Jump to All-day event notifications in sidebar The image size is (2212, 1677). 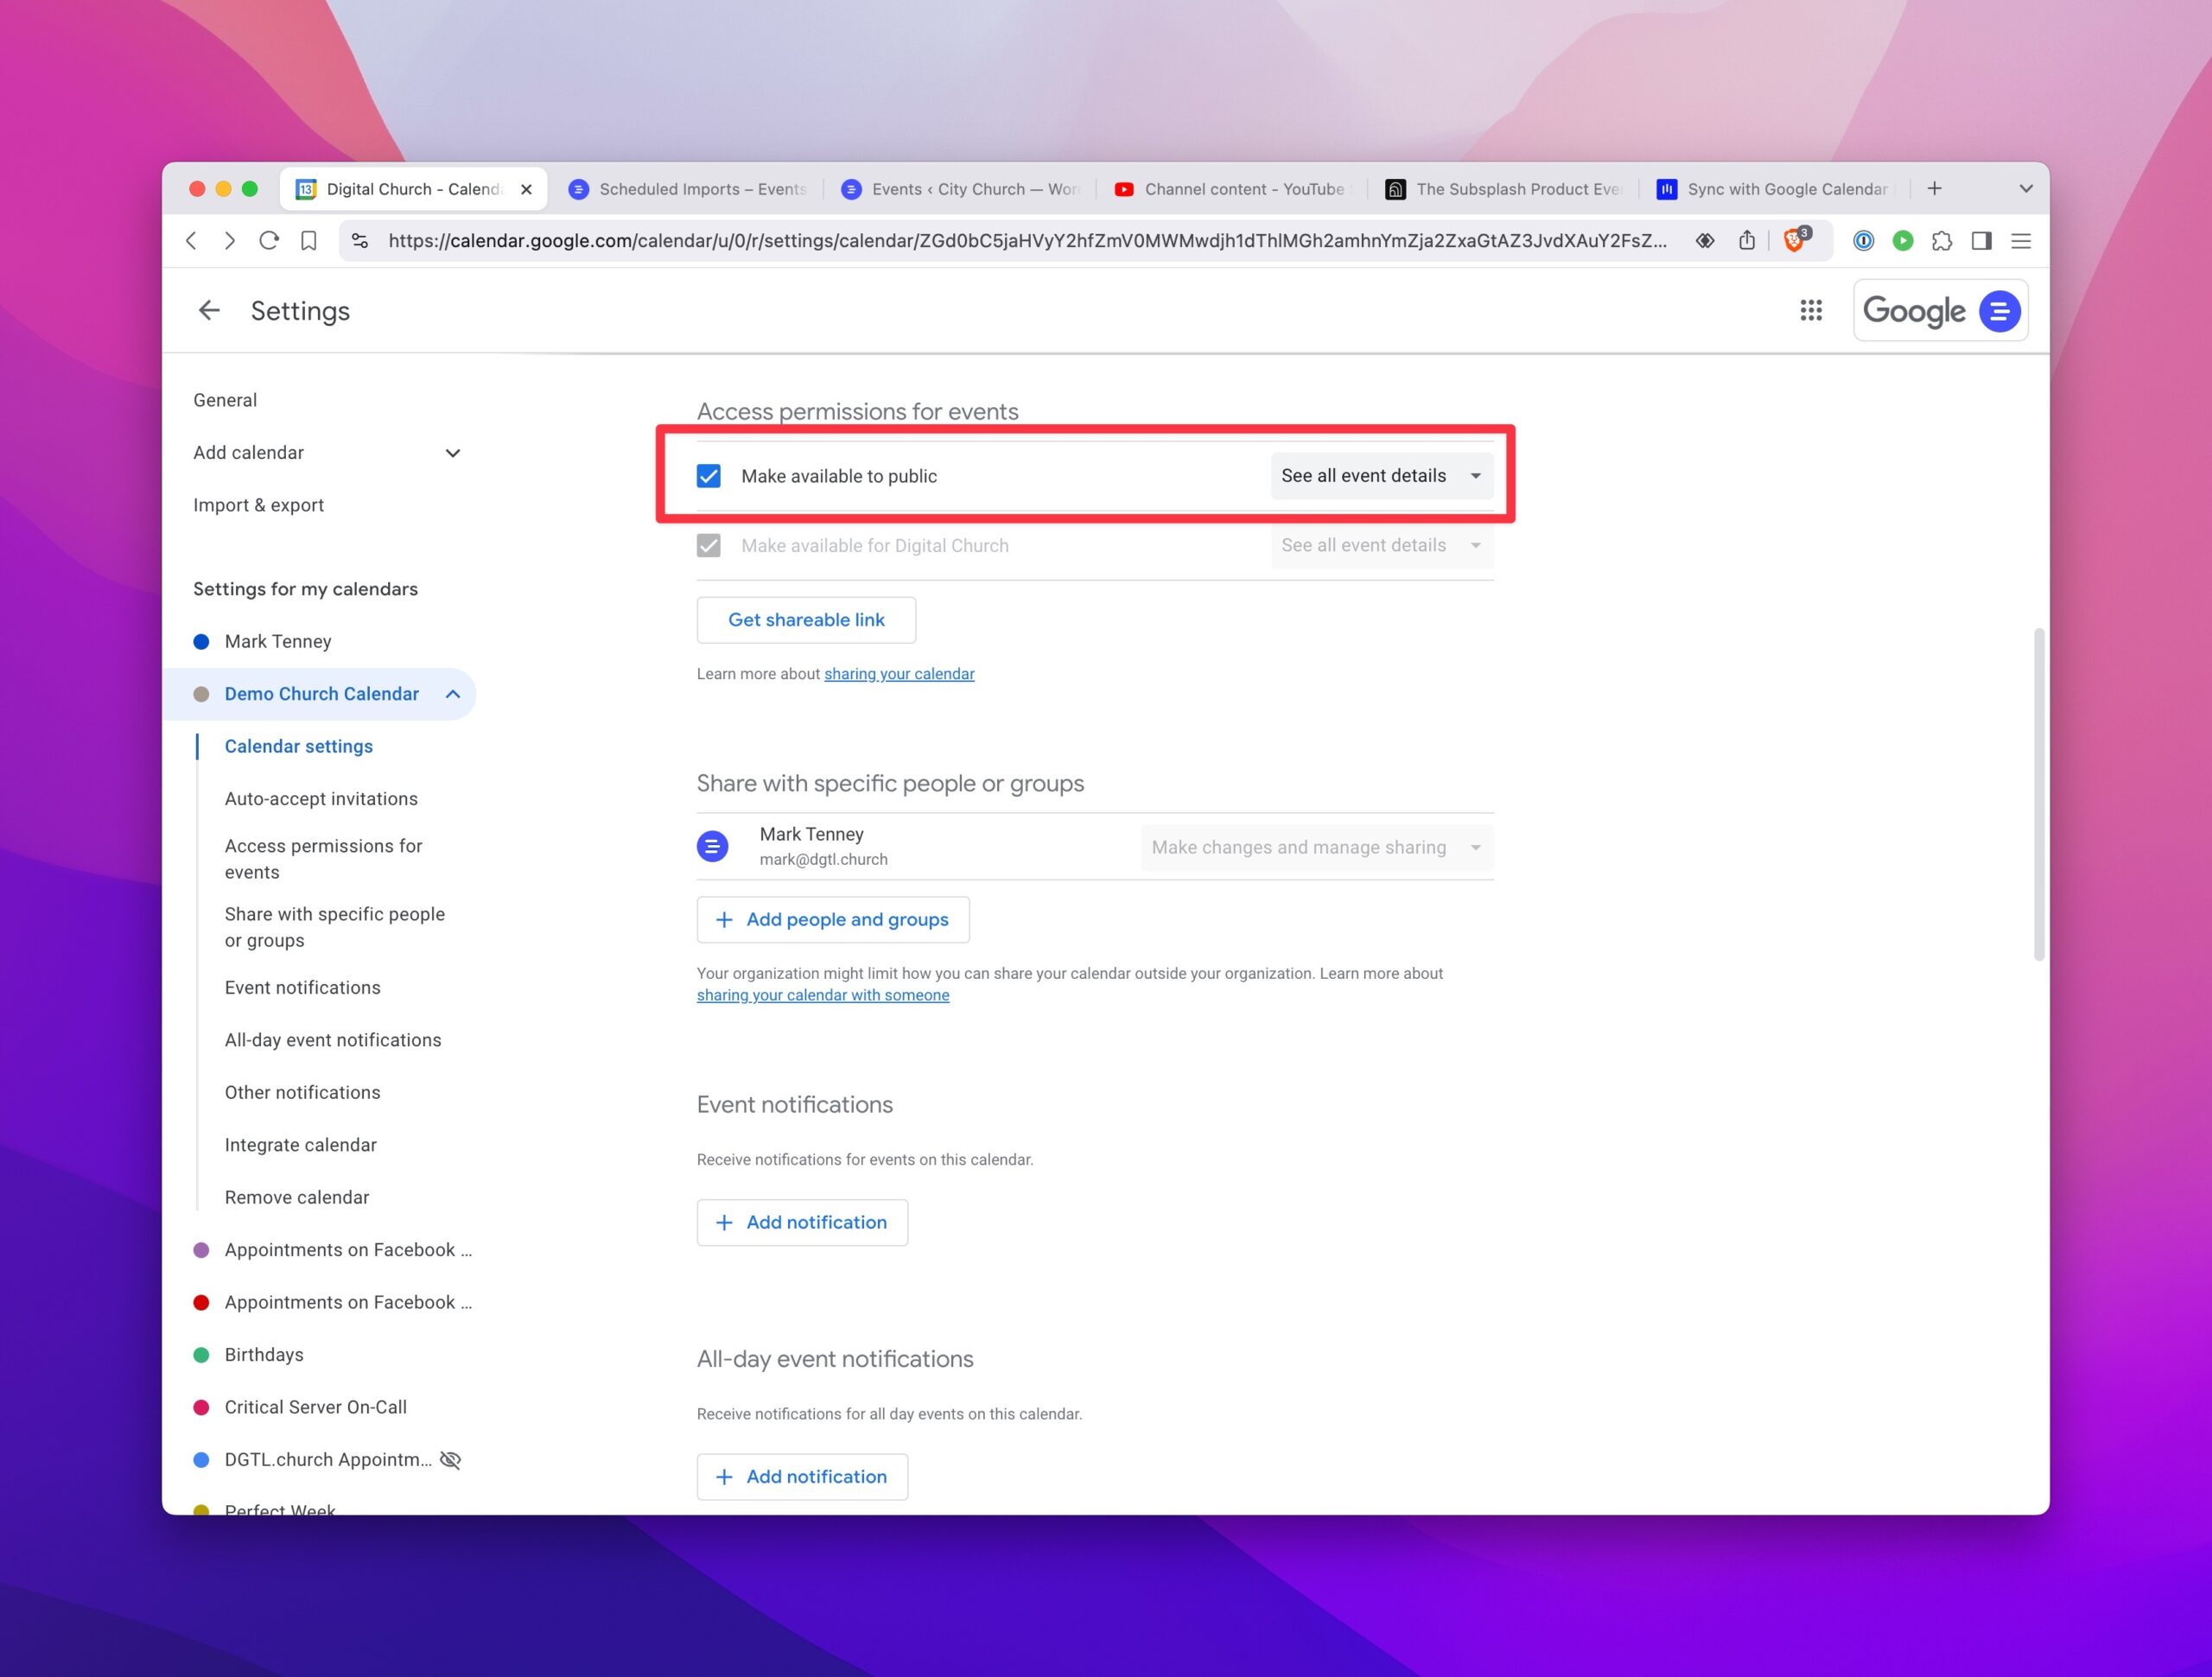coord(333,1040)
